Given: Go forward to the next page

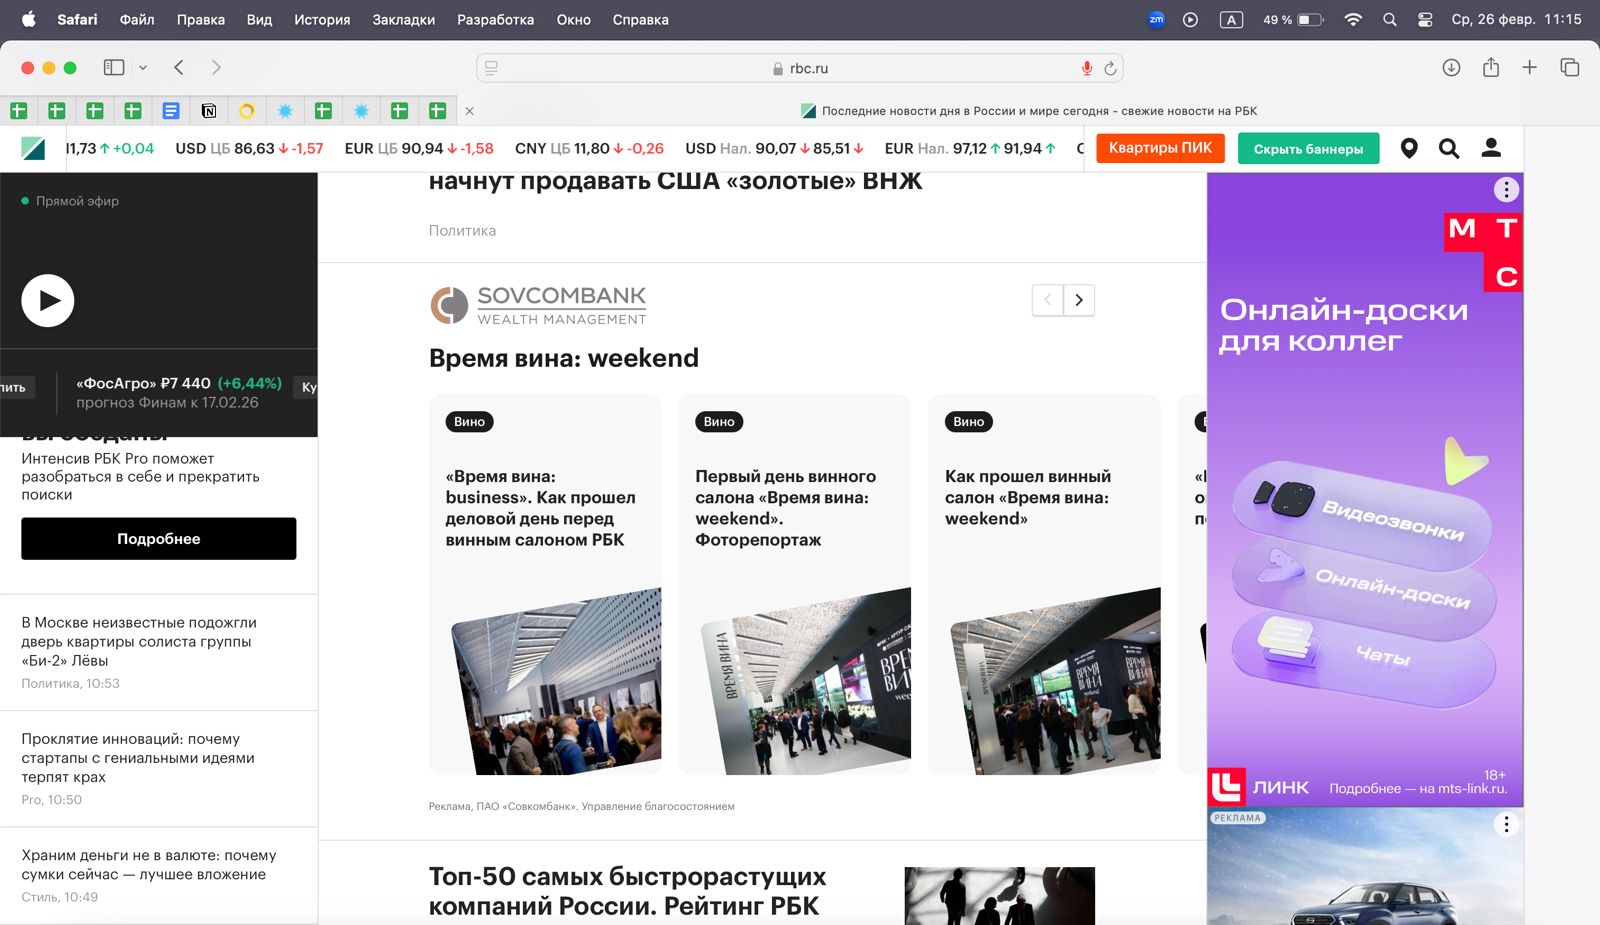Looking at the screenshot, I should tap(216, 68).
